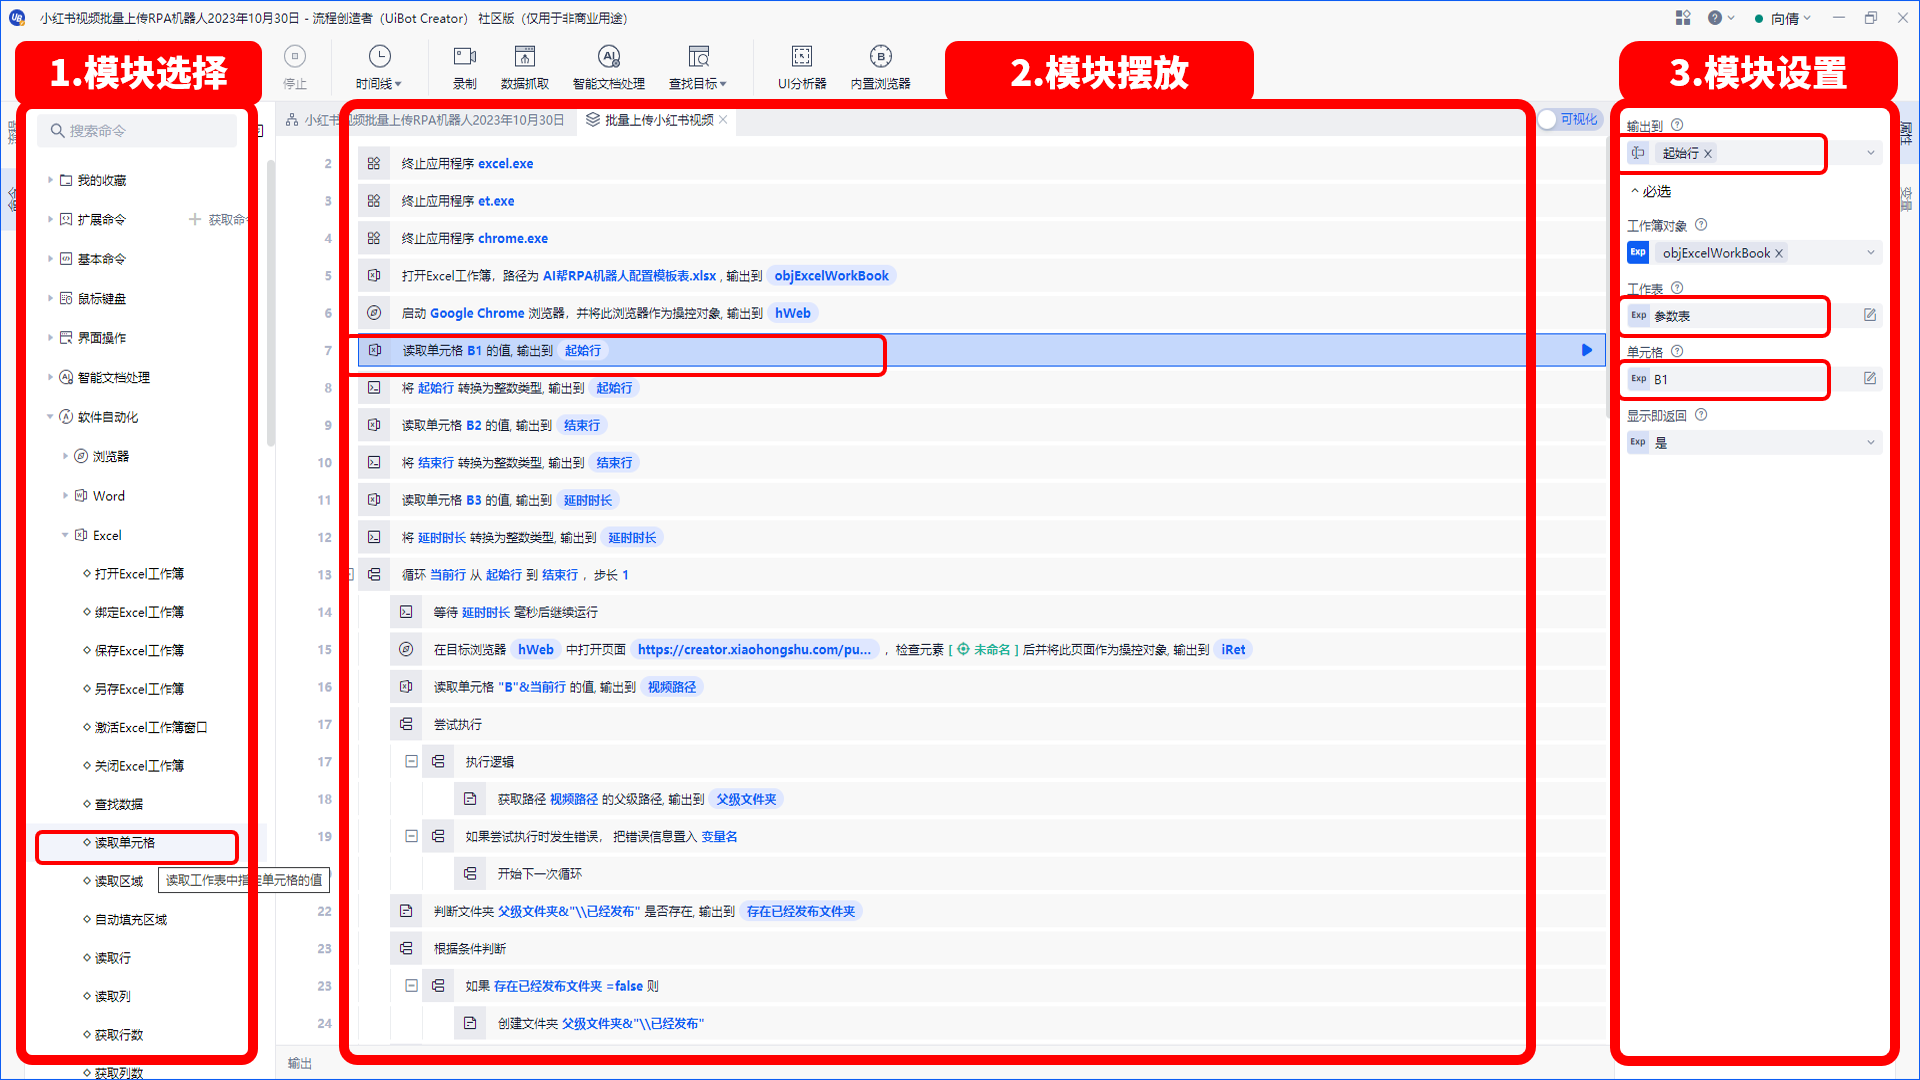Image resolution: width=1920 pixels, height=1080 pixels.
Task: Select the 读取区域 command
Action: [119, 881]
